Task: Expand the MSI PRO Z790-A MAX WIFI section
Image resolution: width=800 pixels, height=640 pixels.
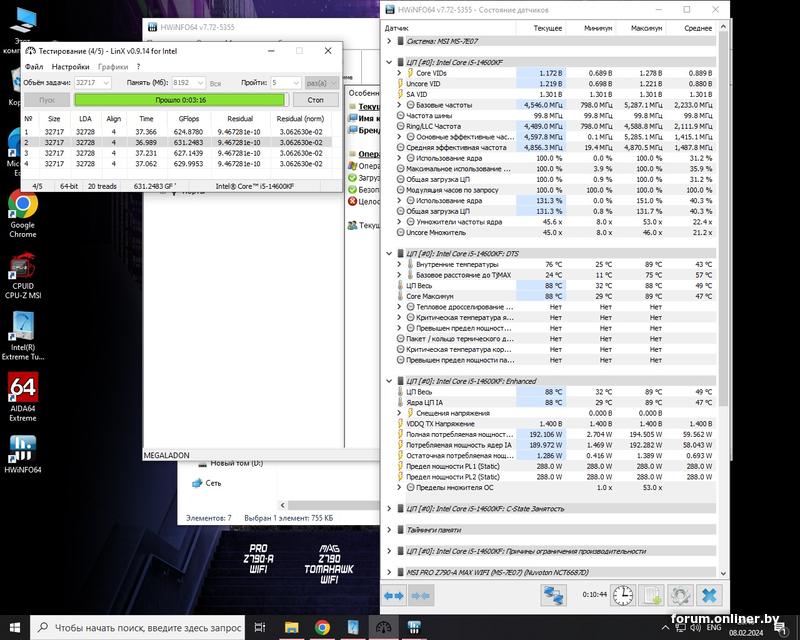Action: pos(389,571)
